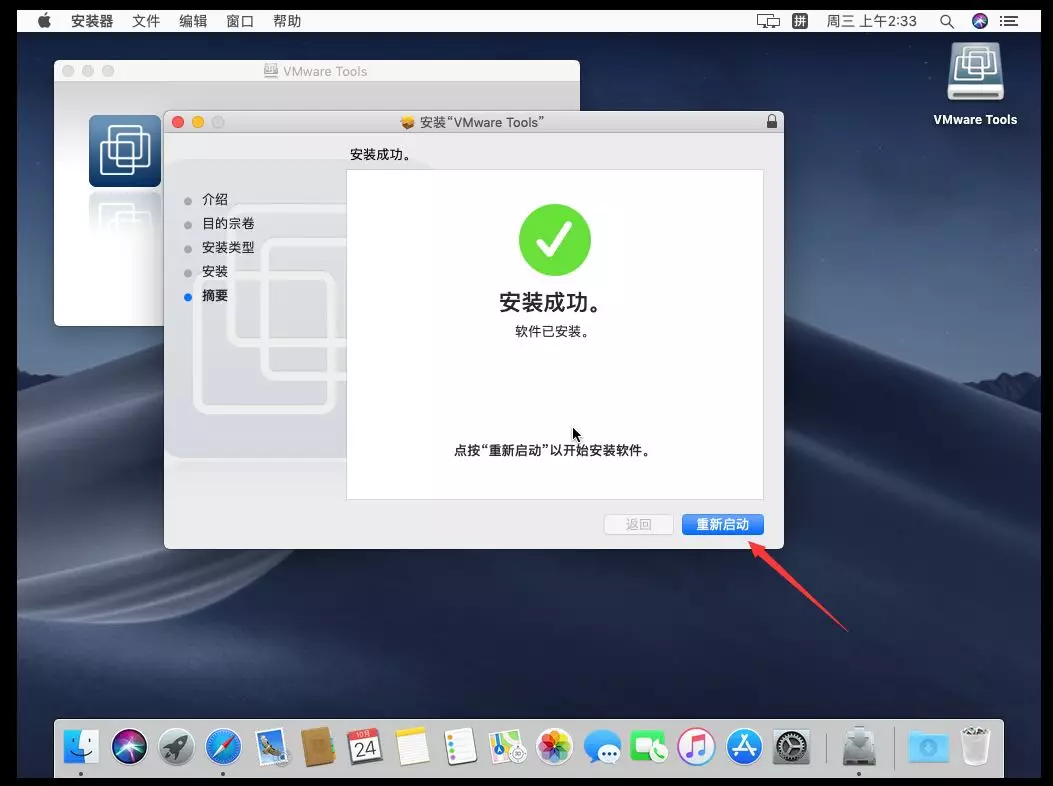This screenshot has height=786, width=1053.
Task: Open App Store in Dock
Action: pos(743,746)
